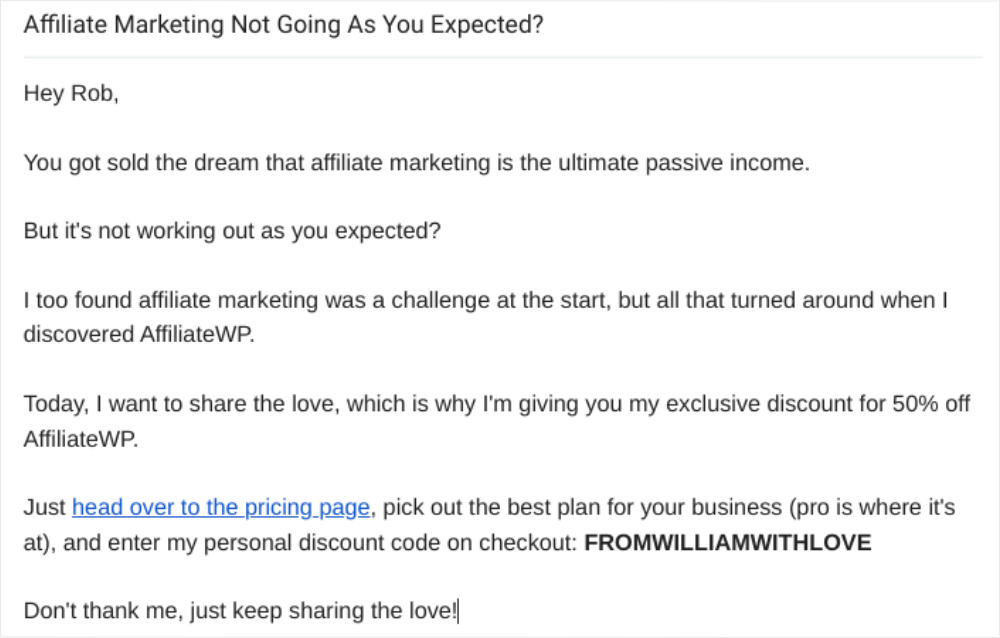Click into the subject line field
Screen dimensions: 1000x638
pos(503,25)
